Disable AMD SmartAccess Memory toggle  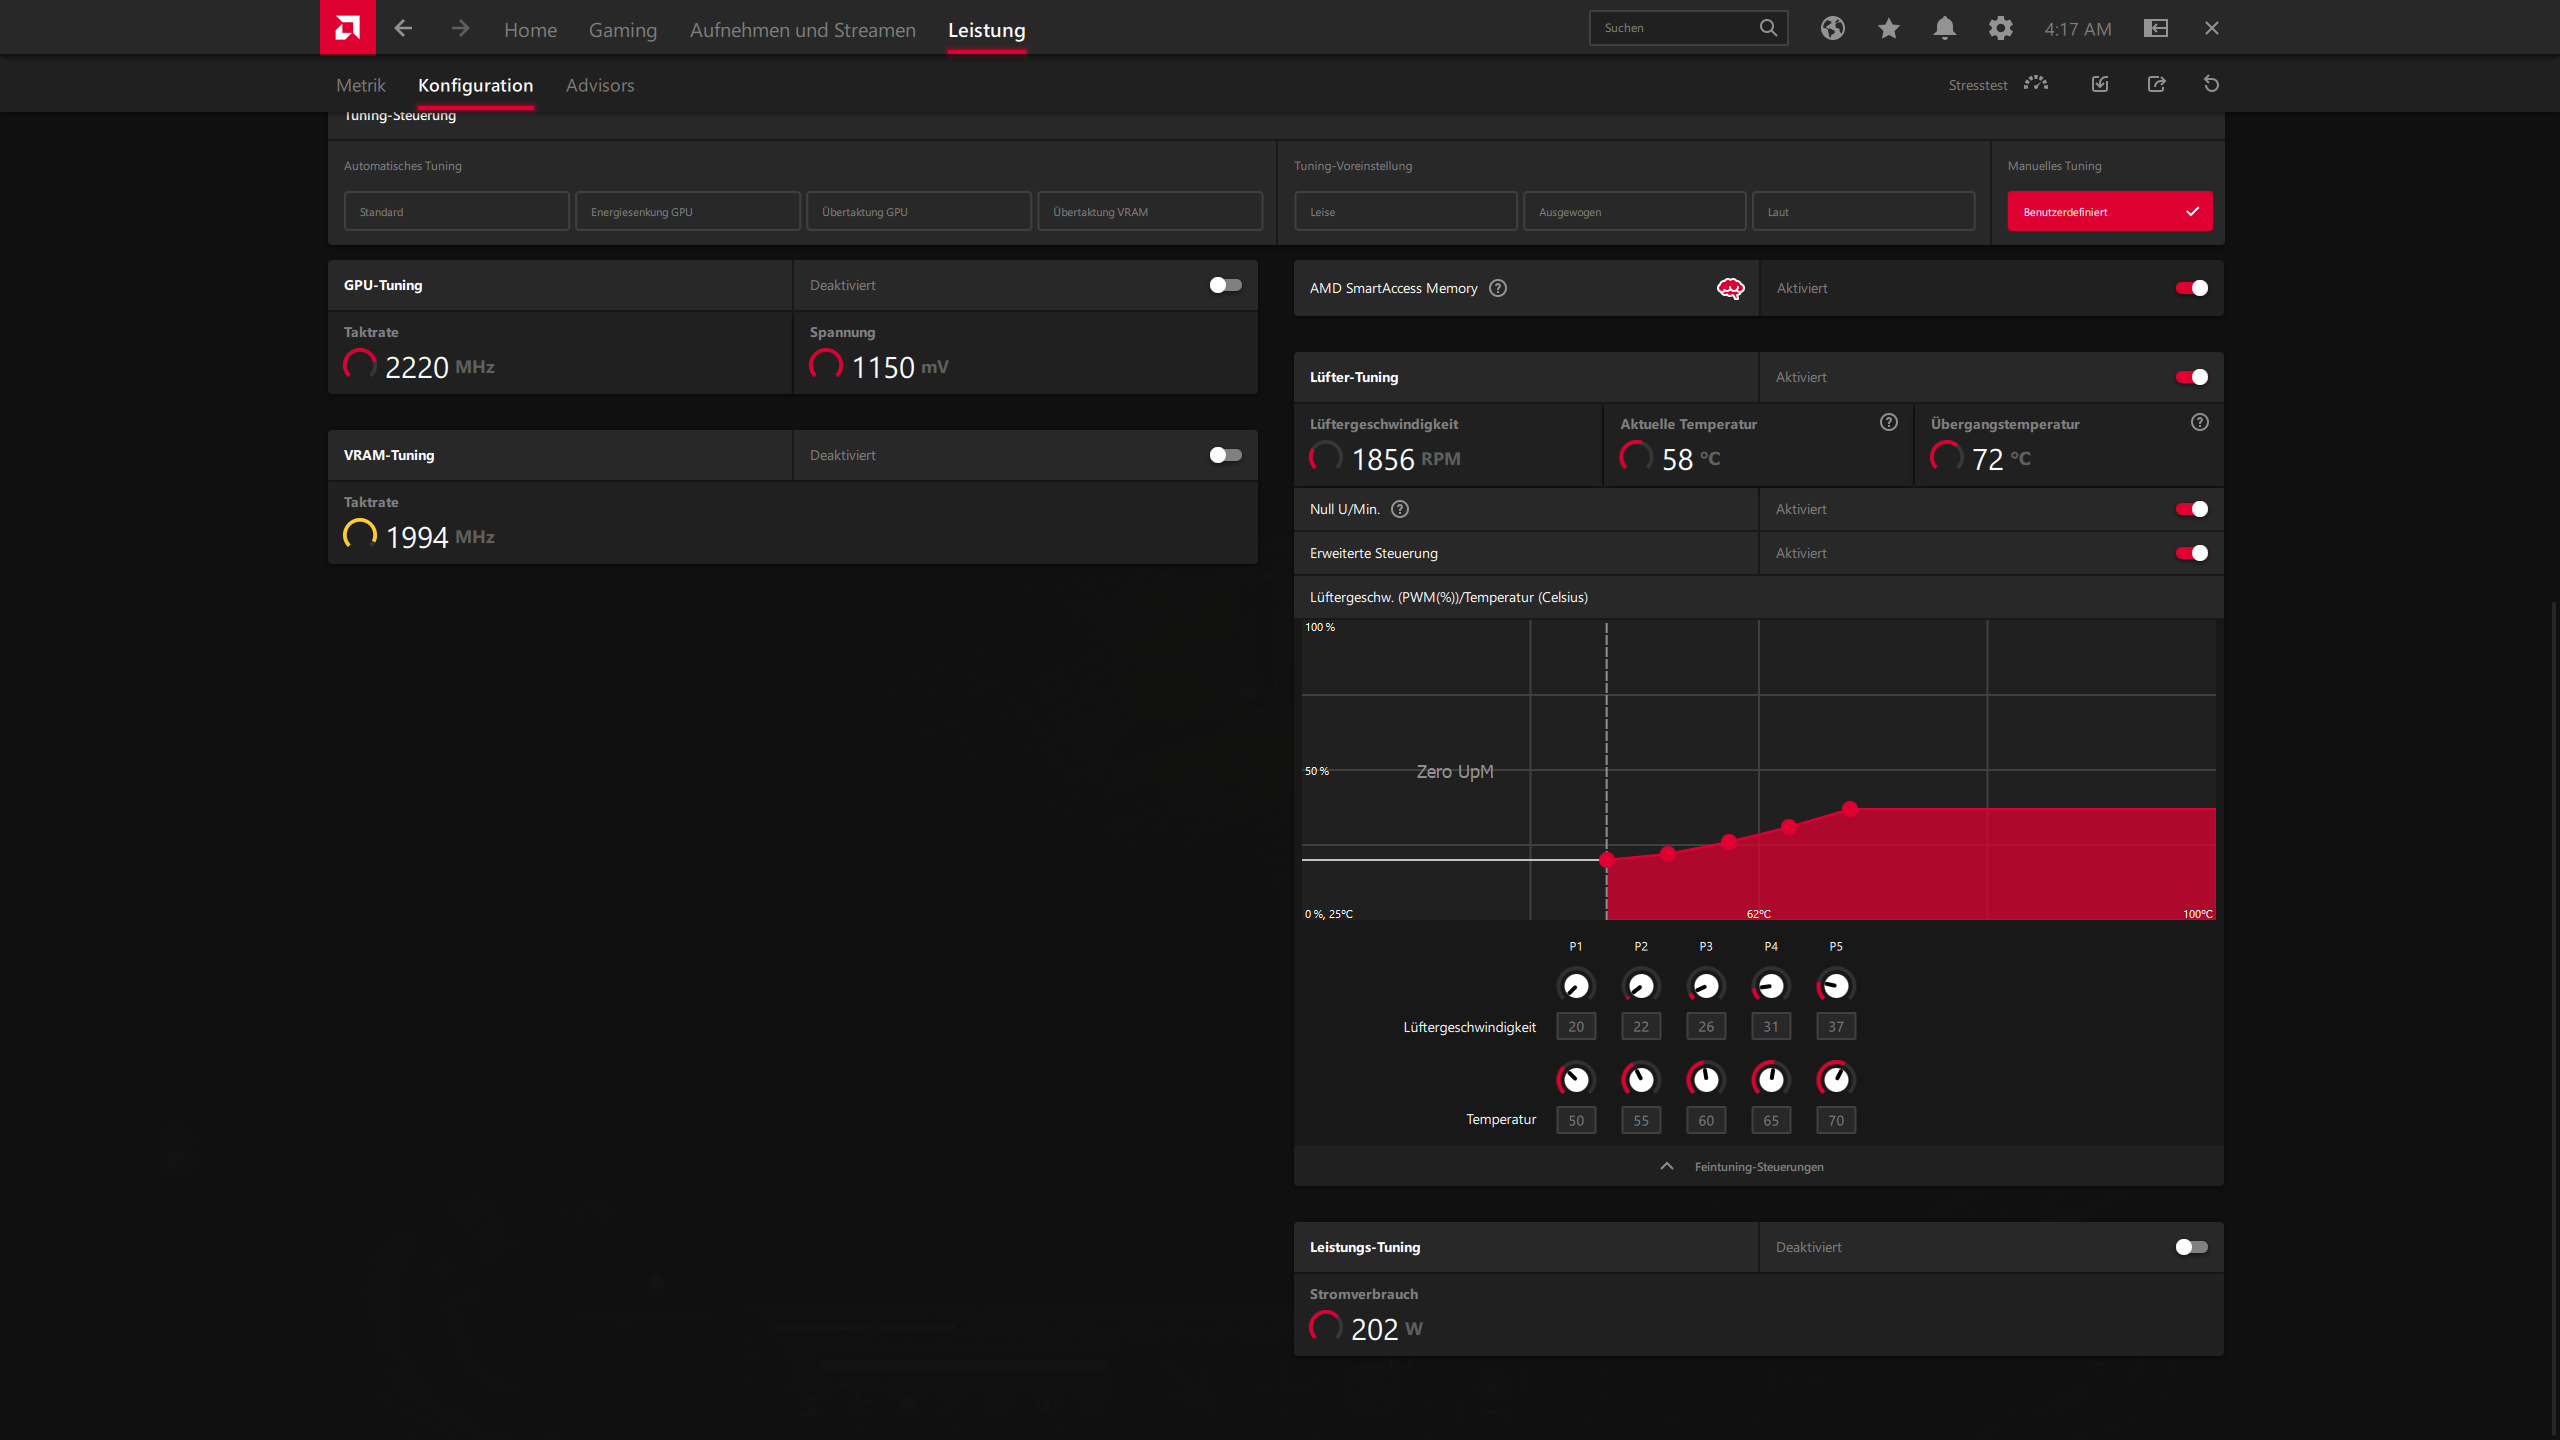point(2191,288)
